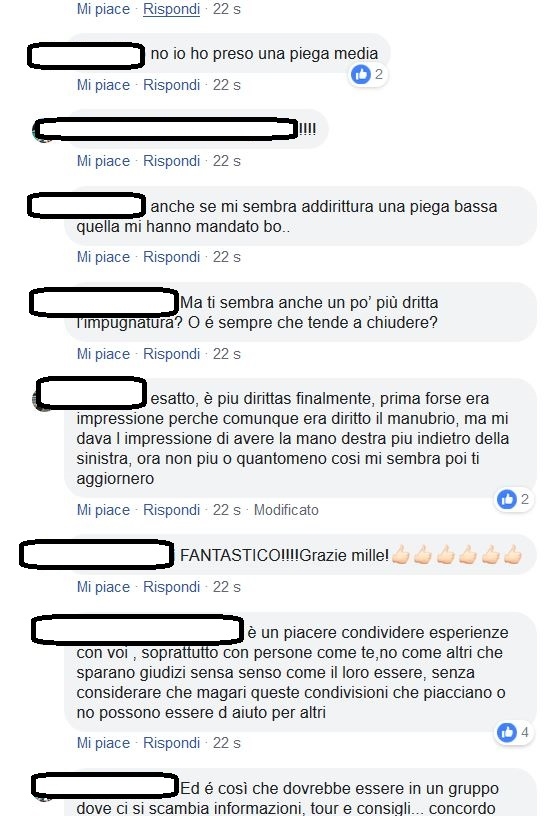Click Rispondi under 'quella mi hanno mandato bo..'

tap(171, 257)
